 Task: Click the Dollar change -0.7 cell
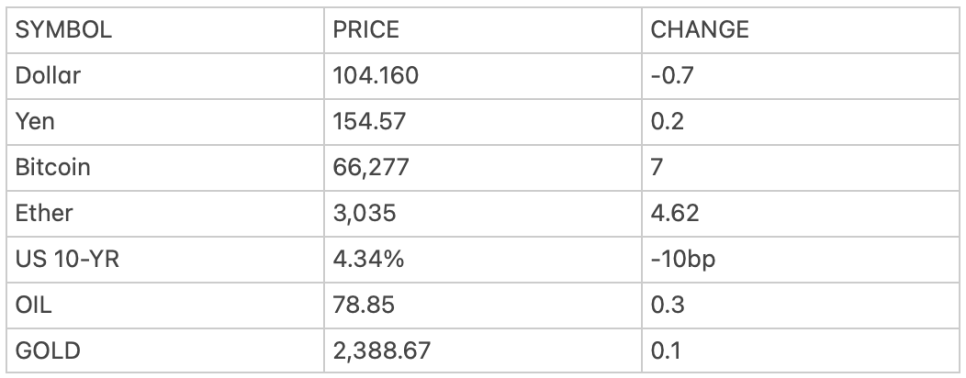point(800,76)
